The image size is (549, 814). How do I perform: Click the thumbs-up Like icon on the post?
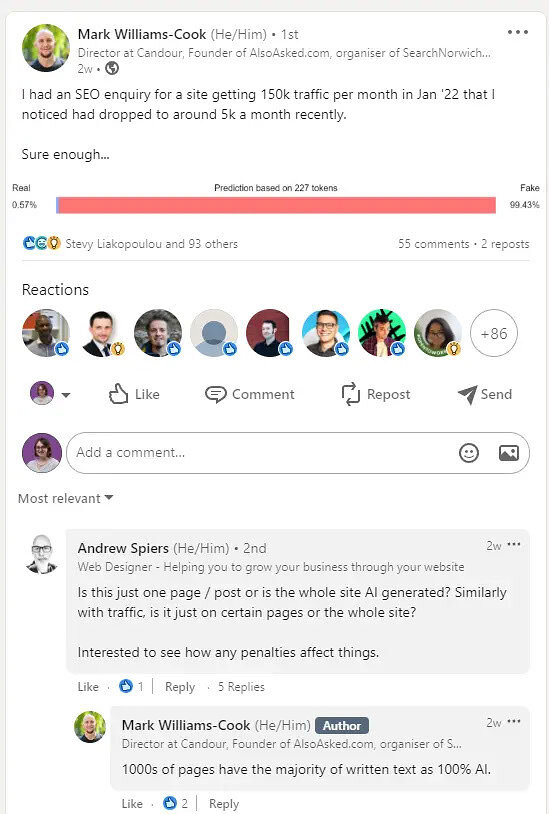click(x=118, y=394)
